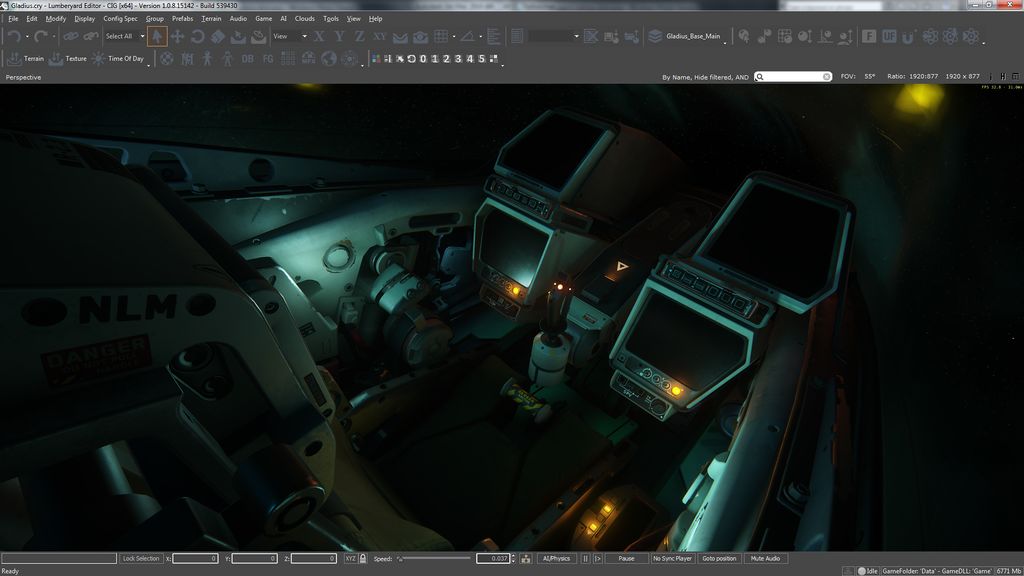This screenshot has height=576, width=1024.
Task: Open the Prefabs menu
Action: pos(182,18)
